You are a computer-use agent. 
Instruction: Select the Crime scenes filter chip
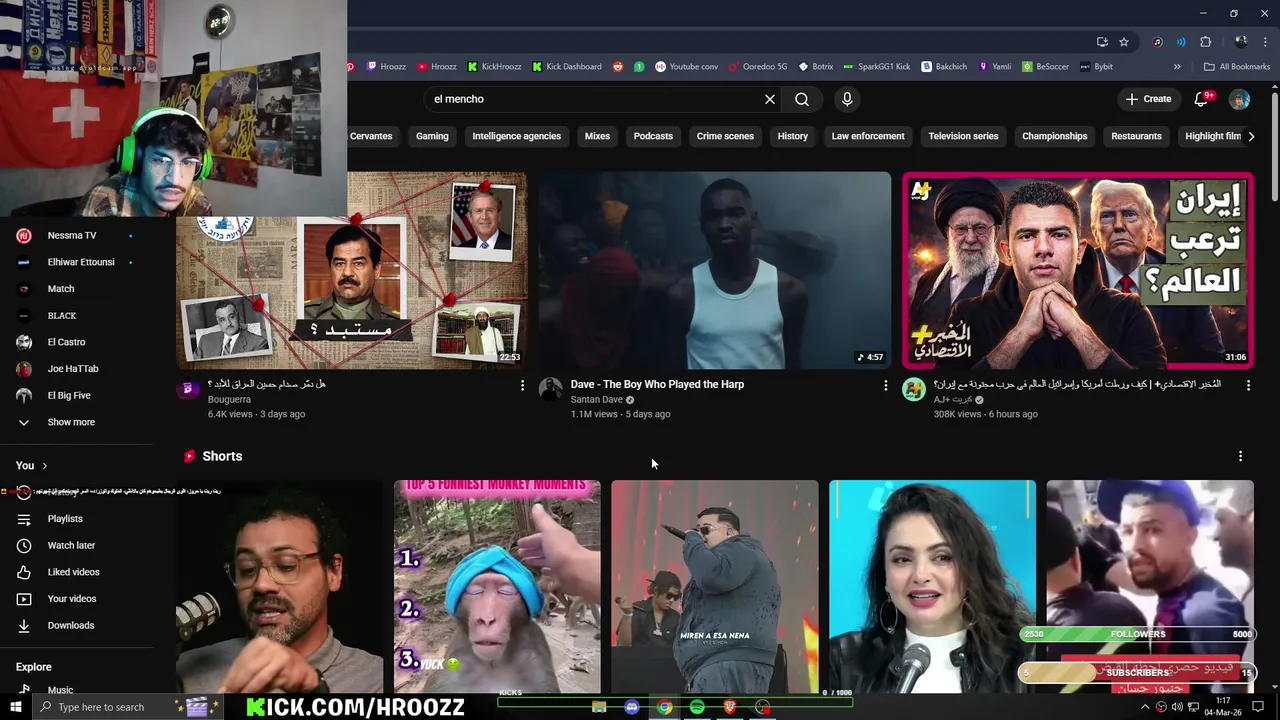point(725,136)
